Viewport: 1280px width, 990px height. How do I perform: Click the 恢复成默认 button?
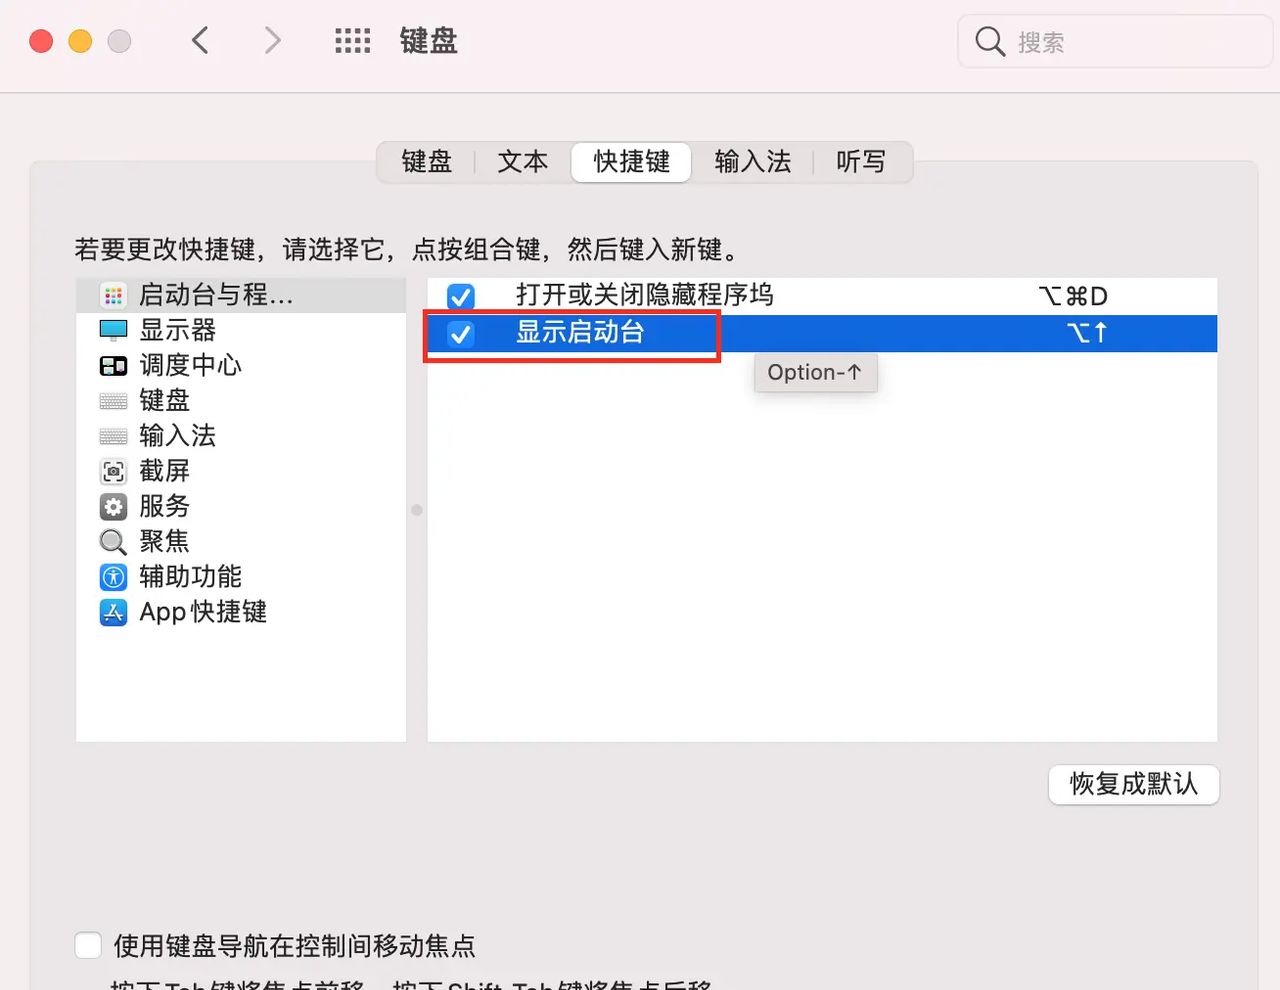coord(1133,785)
